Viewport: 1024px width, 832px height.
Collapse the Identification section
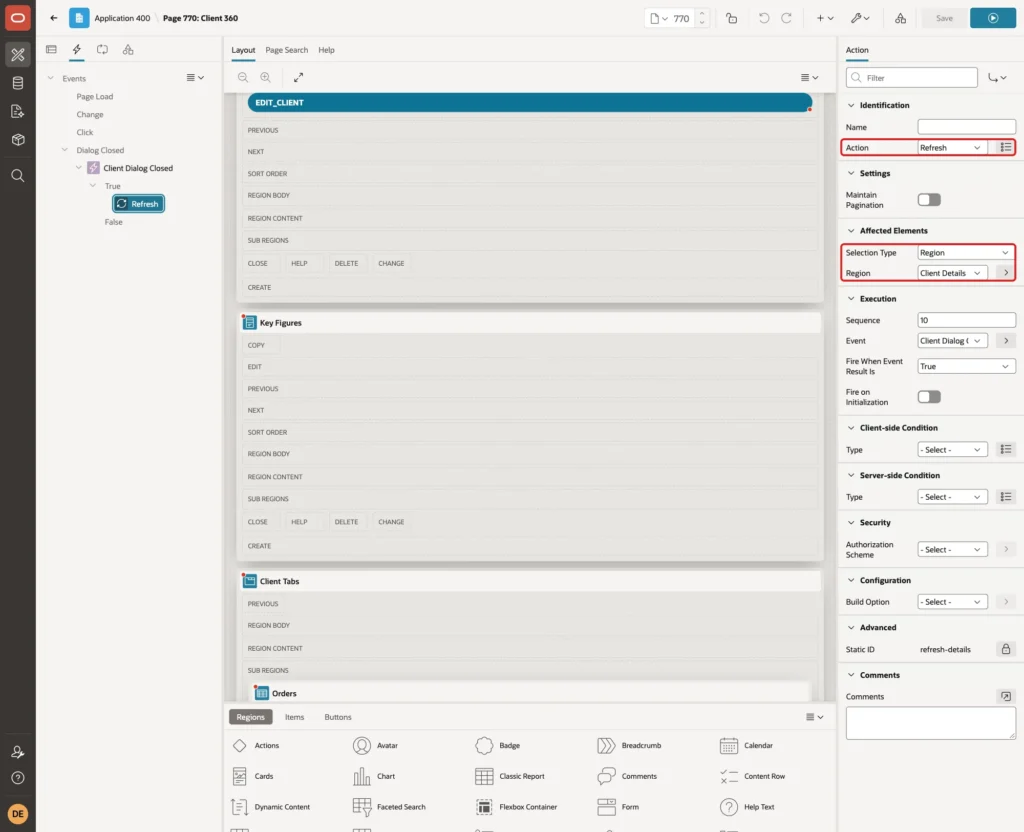850,105
